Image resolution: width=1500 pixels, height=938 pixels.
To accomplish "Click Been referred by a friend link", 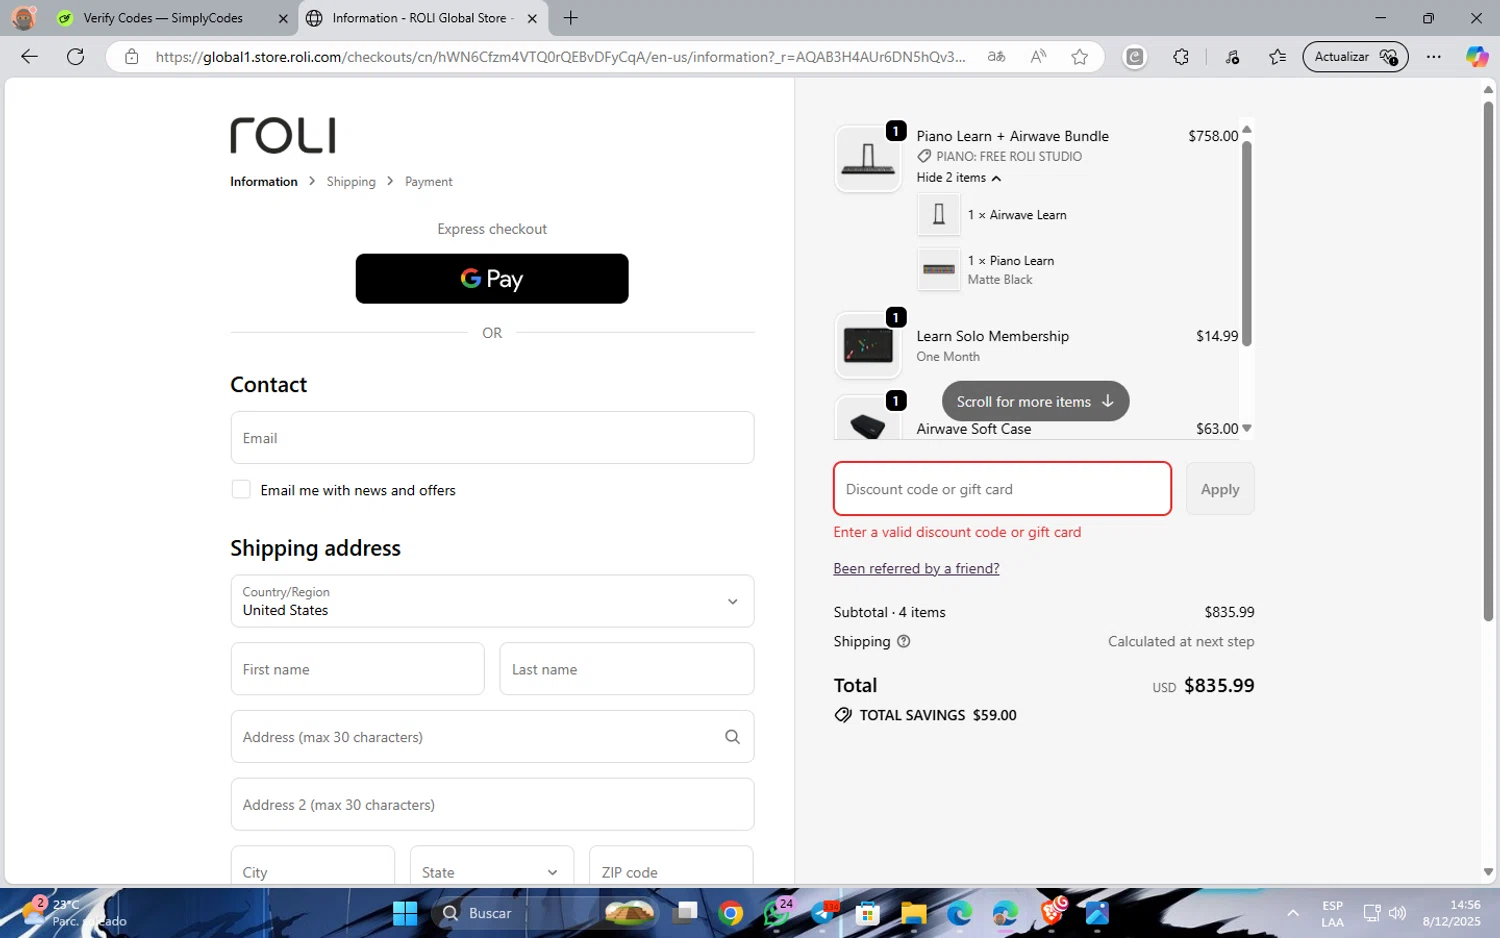I will click(916, 569).
